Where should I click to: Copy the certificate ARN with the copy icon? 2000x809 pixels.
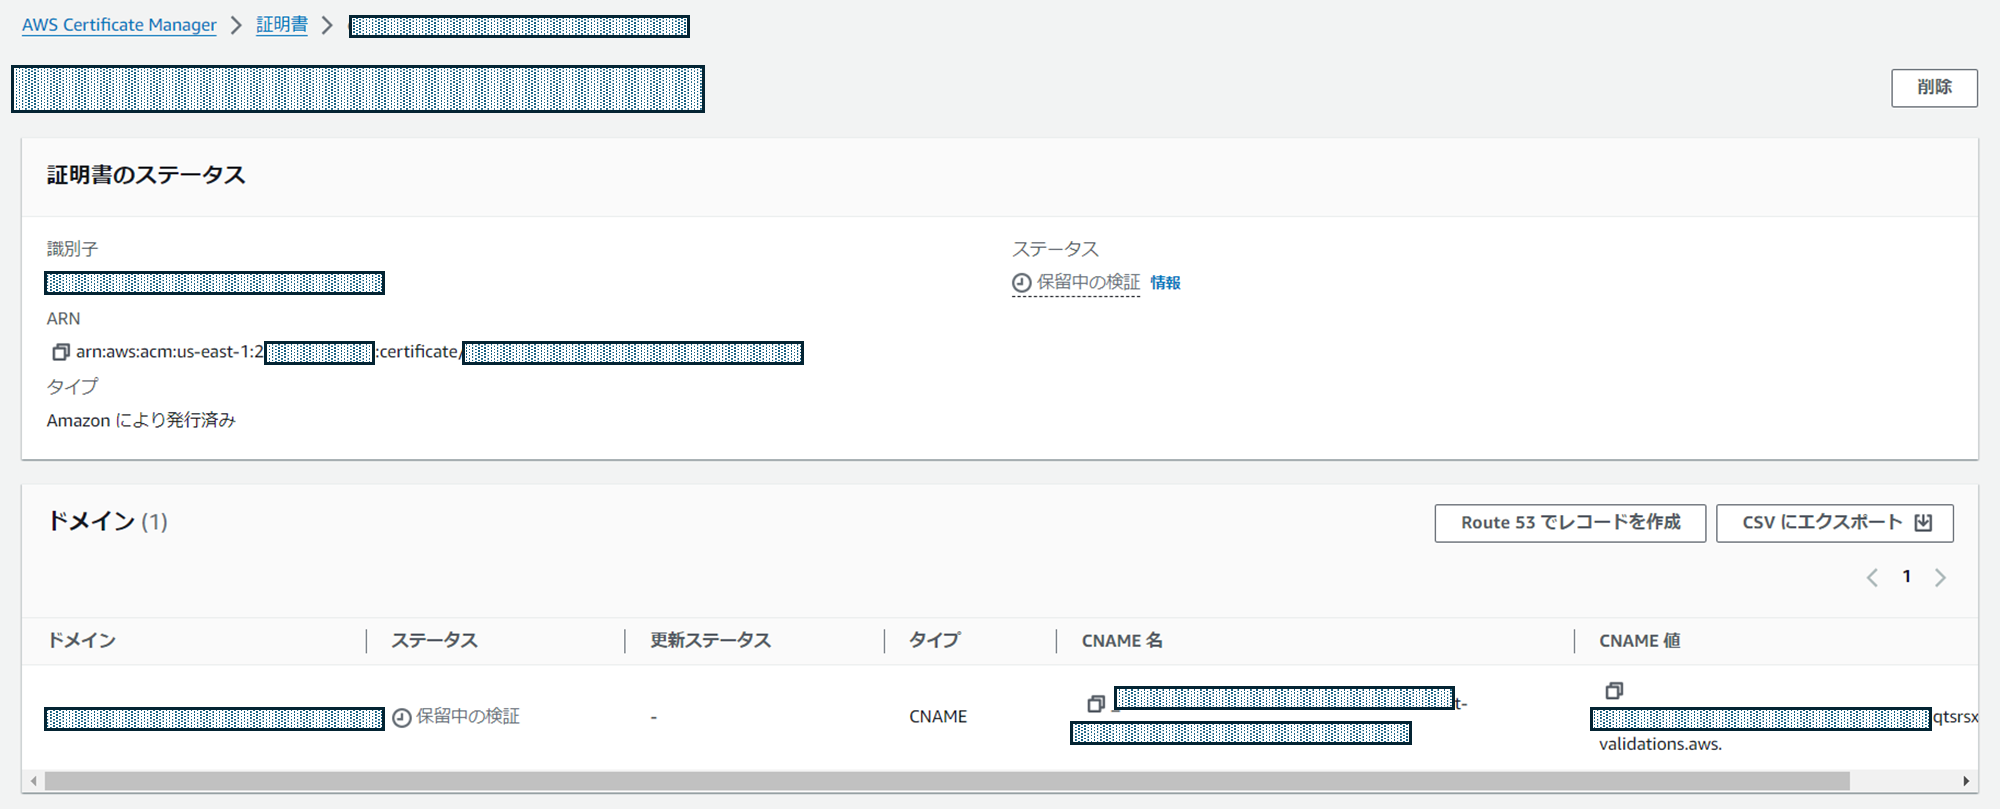(x=60, y=352)
